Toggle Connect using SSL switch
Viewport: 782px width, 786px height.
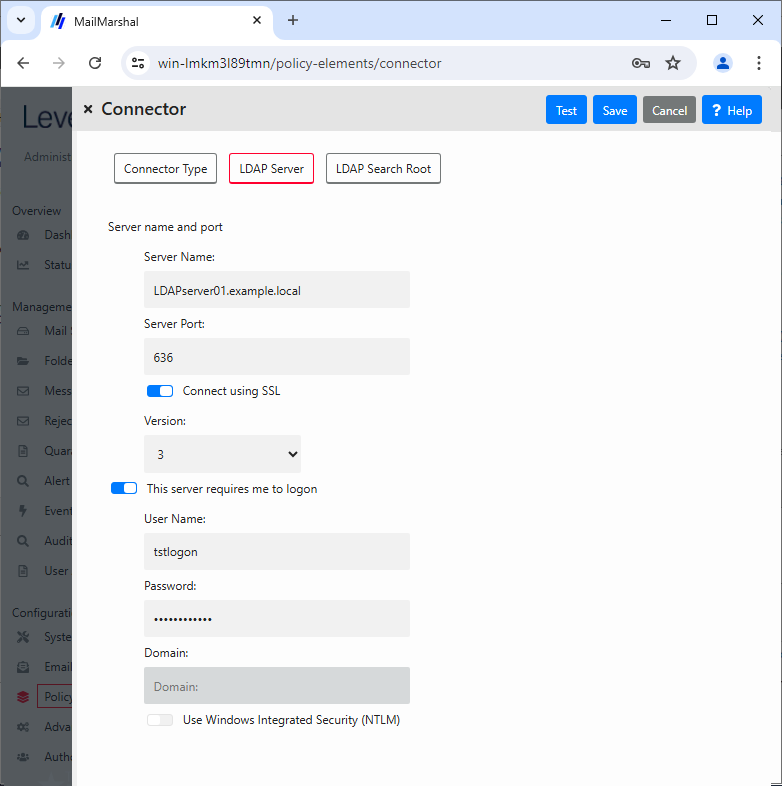point(160,391)
